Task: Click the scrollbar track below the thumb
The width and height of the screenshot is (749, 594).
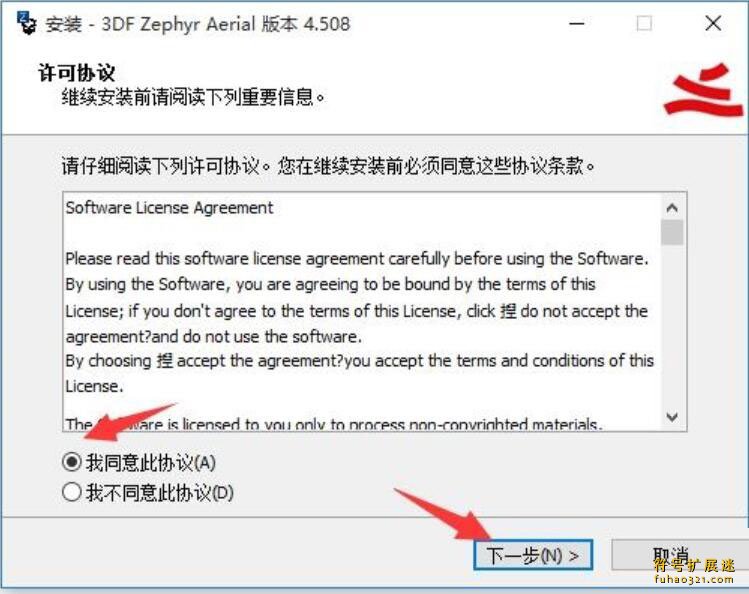Action: [672, 326]
